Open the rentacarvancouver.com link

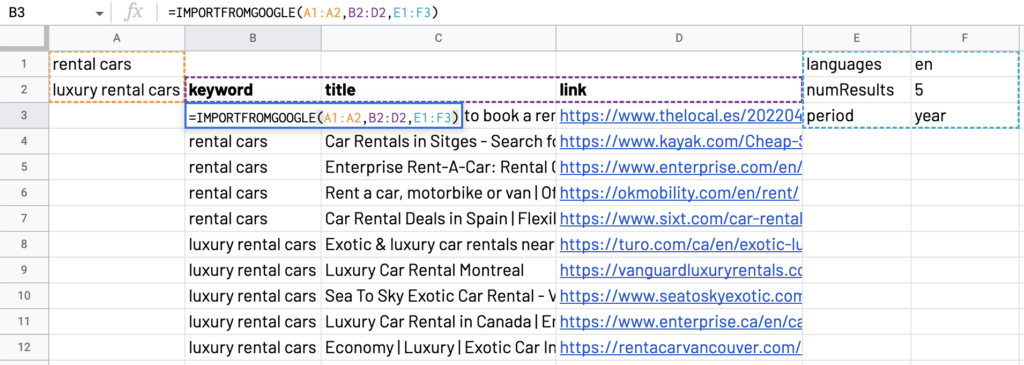pyautogui.click(x=681, y=347)
